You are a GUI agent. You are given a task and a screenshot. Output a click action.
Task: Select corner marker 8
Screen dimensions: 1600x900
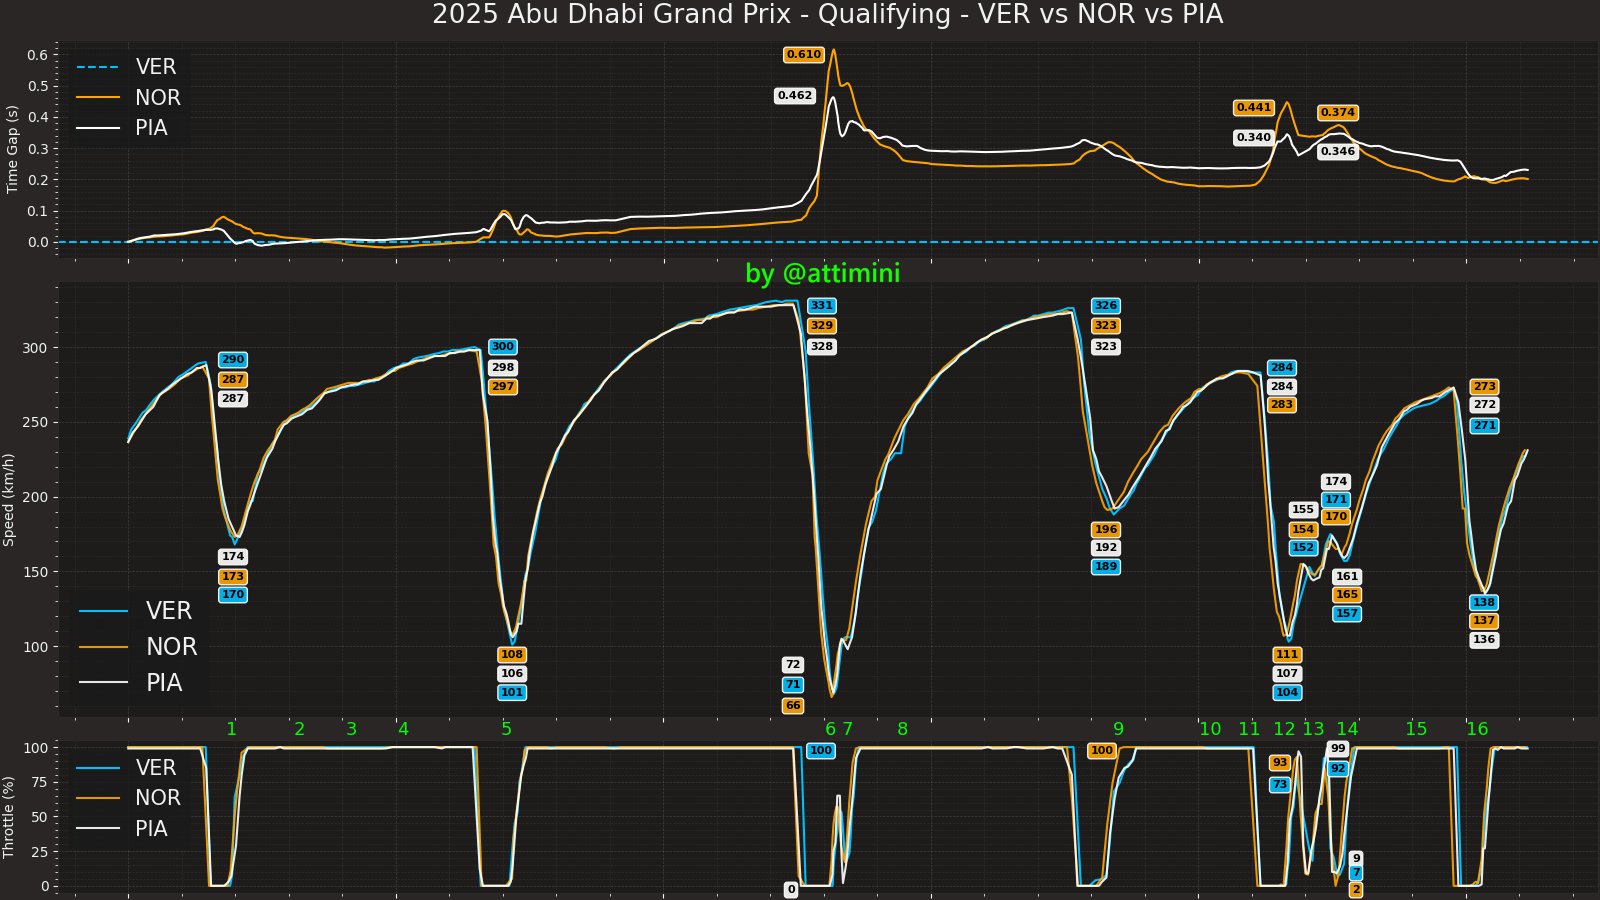(903, 729)
